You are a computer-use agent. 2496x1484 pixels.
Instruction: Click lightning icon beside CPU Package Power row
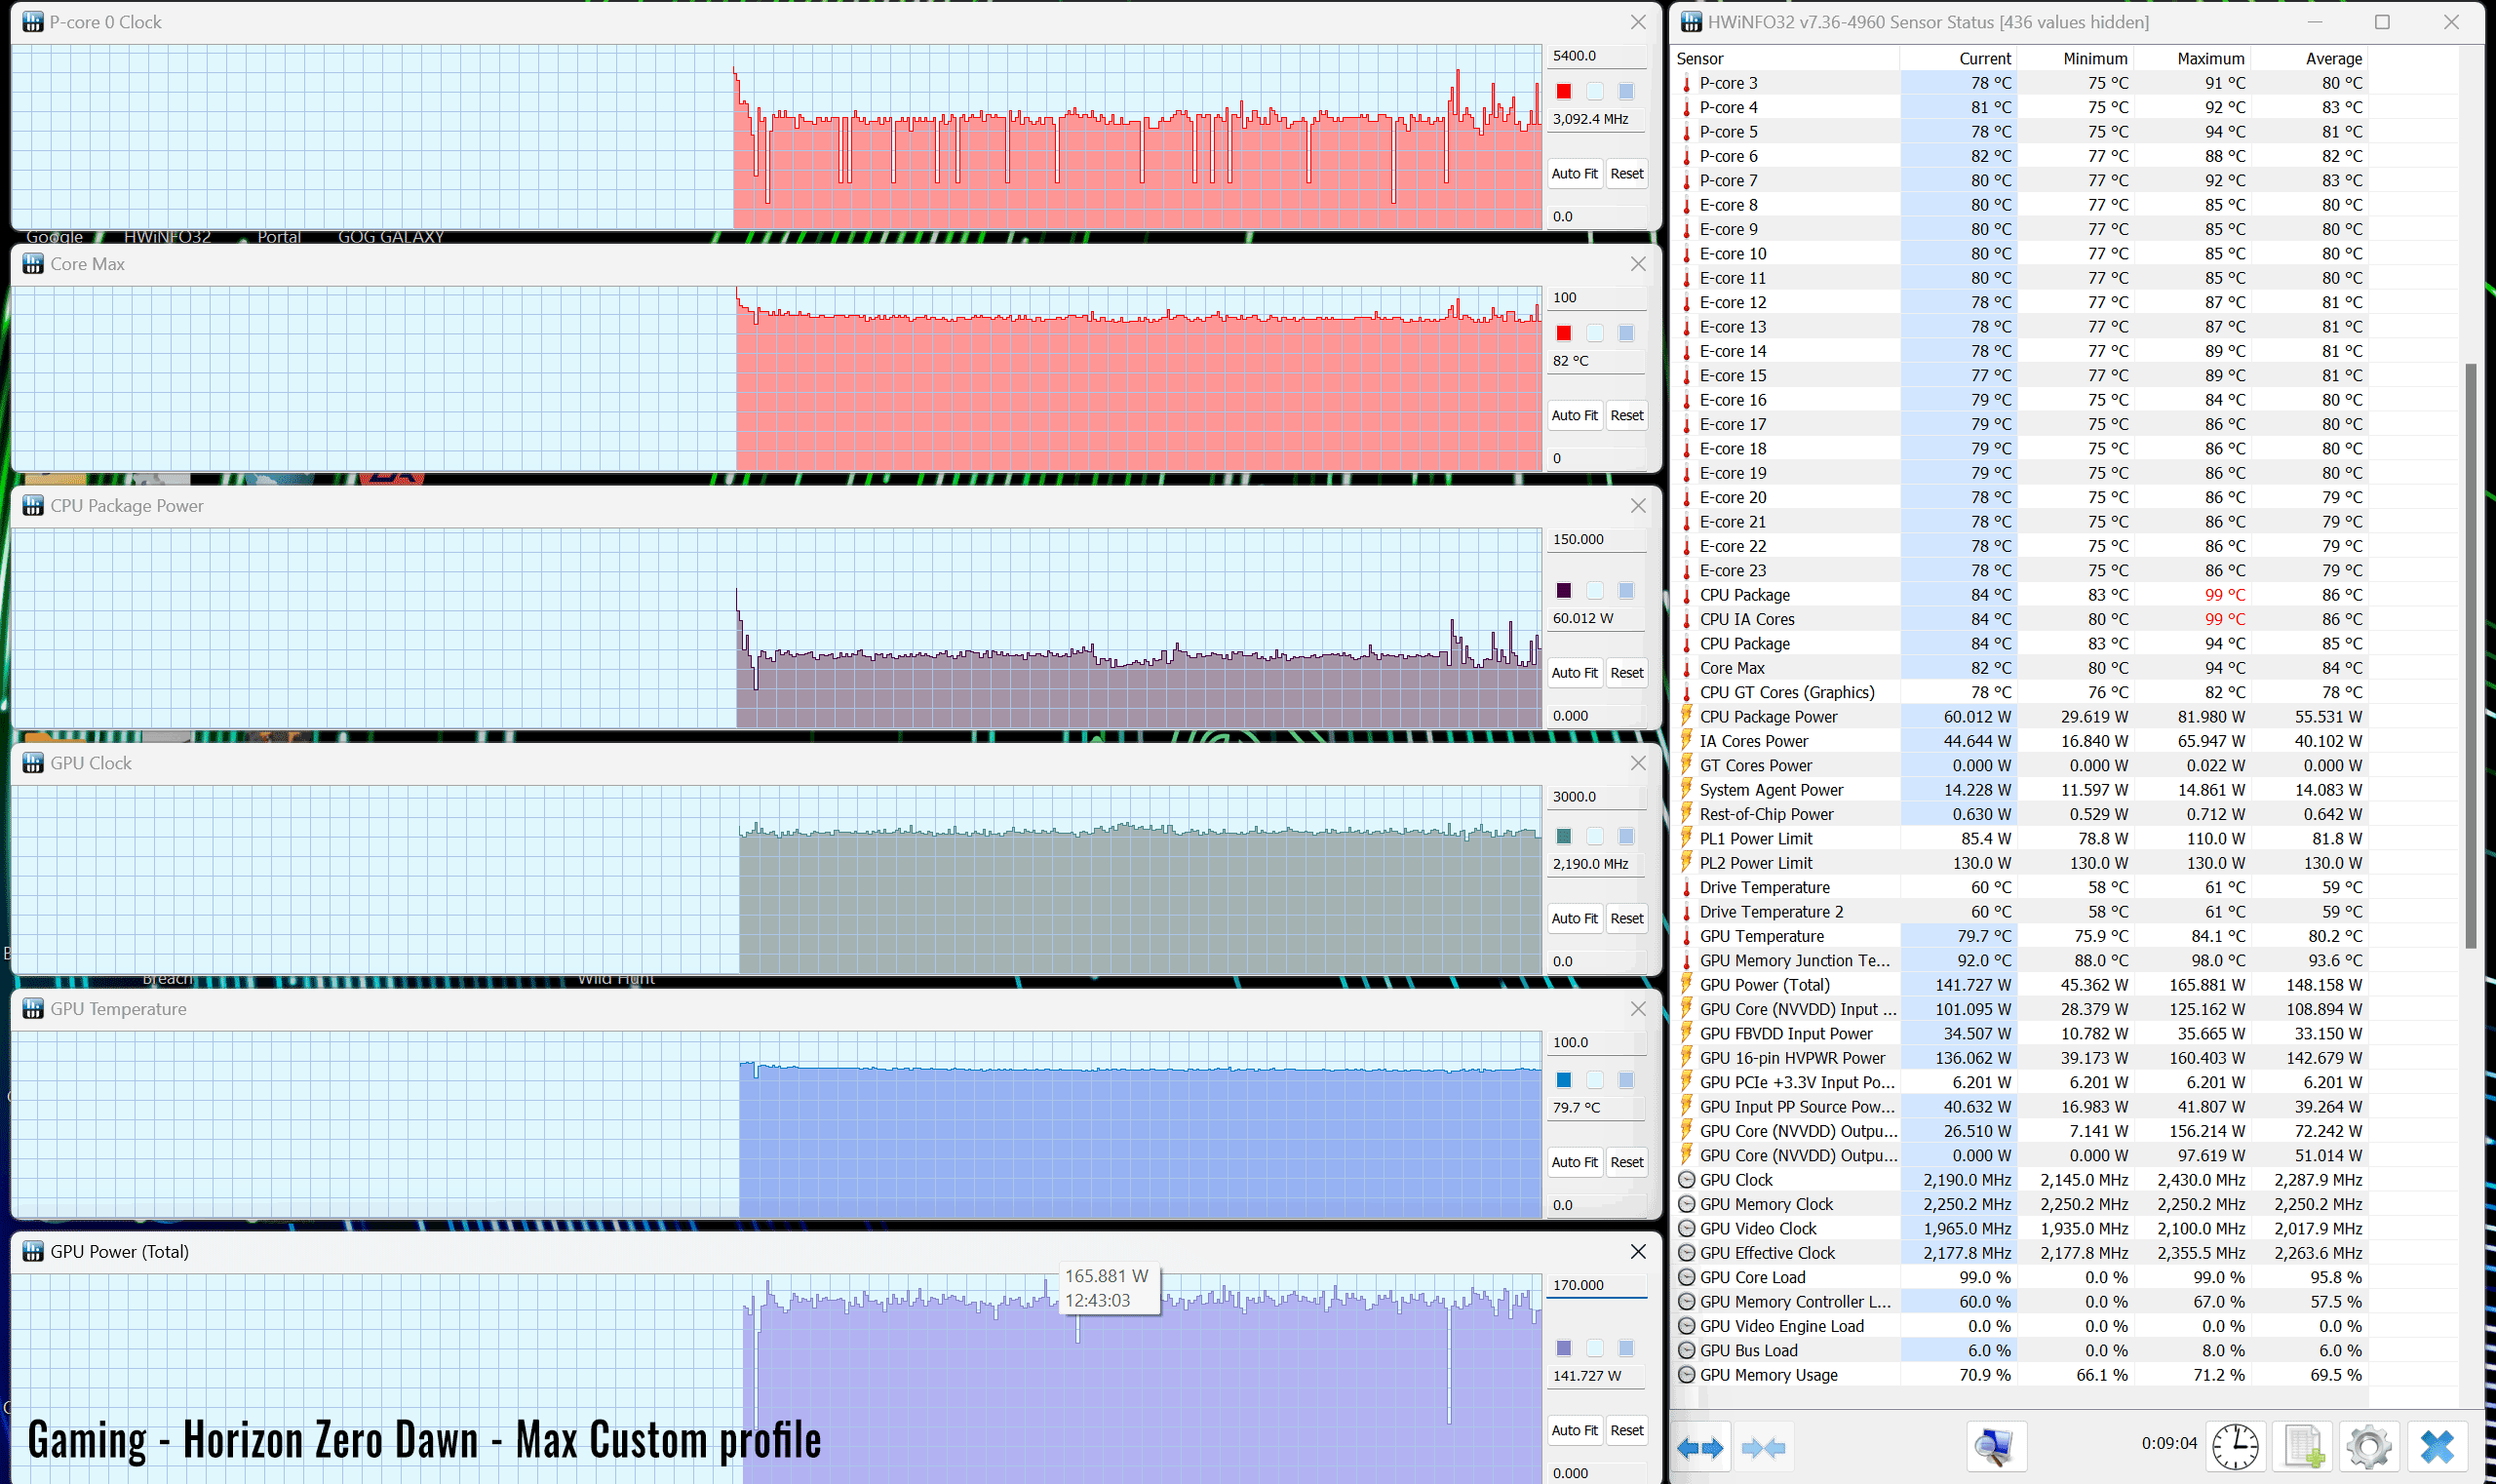tap(1686, 716)
